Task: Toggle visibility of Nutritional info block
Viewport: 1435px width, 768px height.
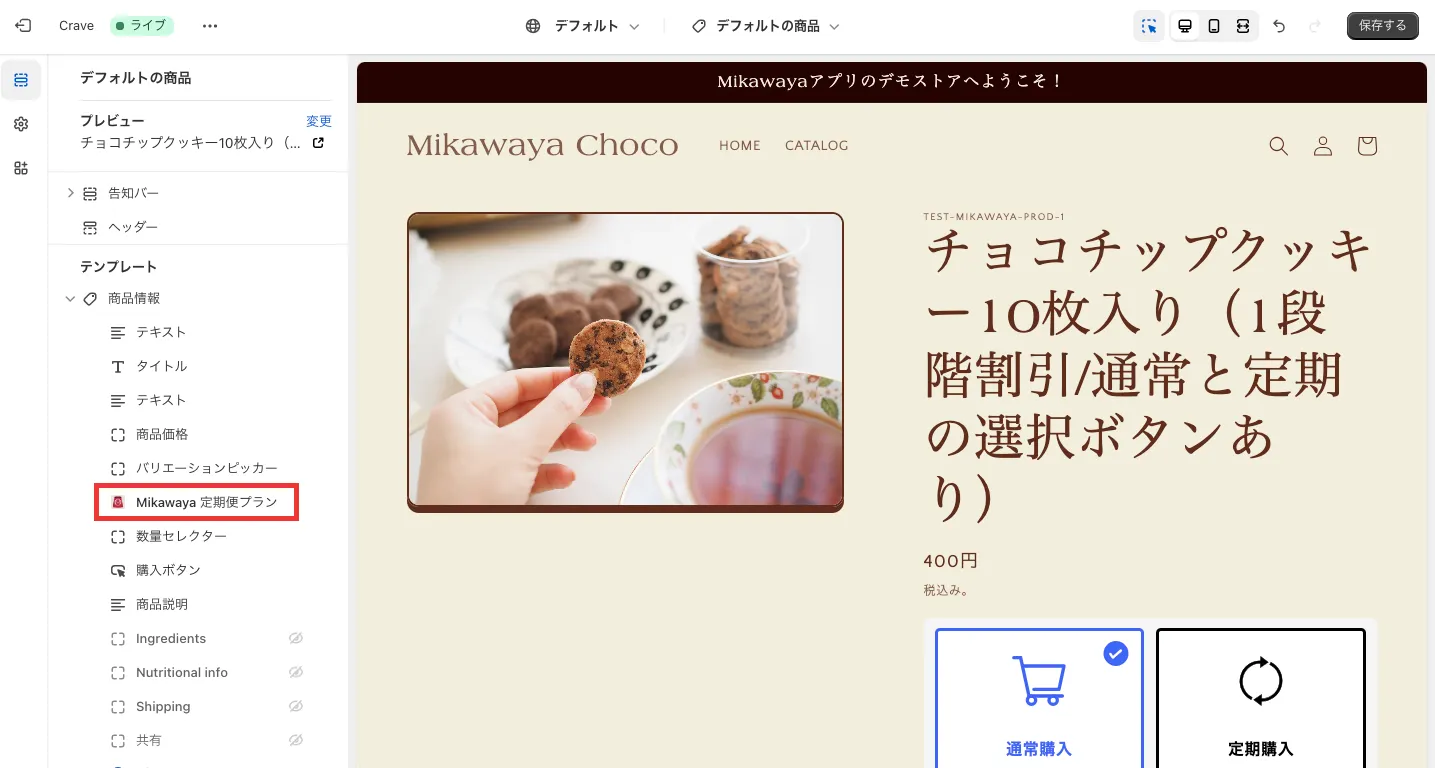Action: 296,672
